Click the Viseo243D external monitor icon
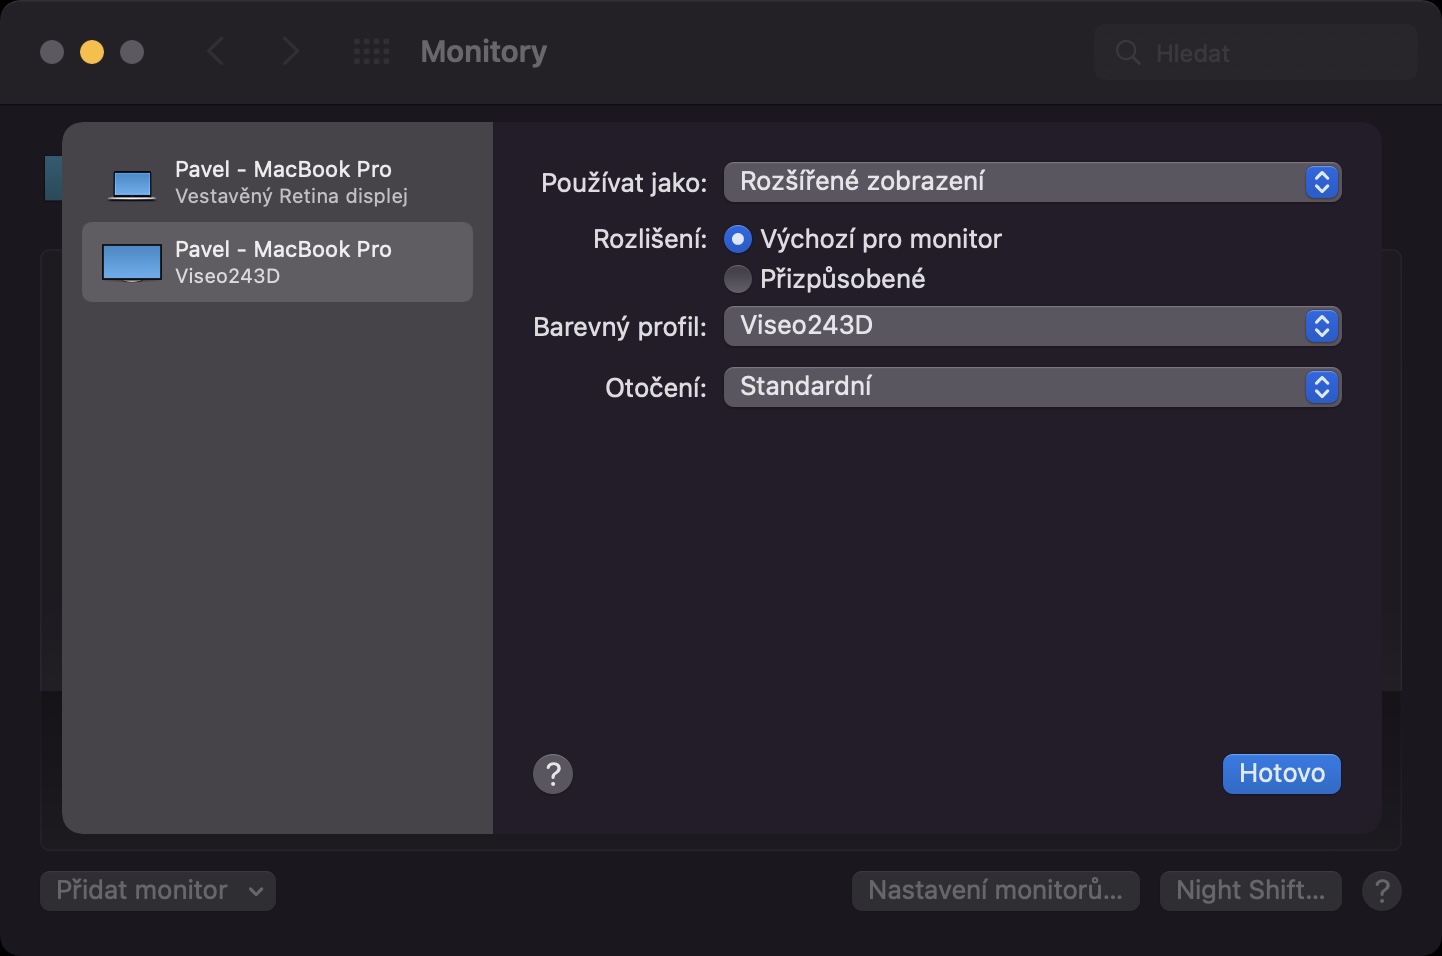Image resolution: width=1442 pixels, height=956 pixels. pyautogui.click(x=132, y=263)
